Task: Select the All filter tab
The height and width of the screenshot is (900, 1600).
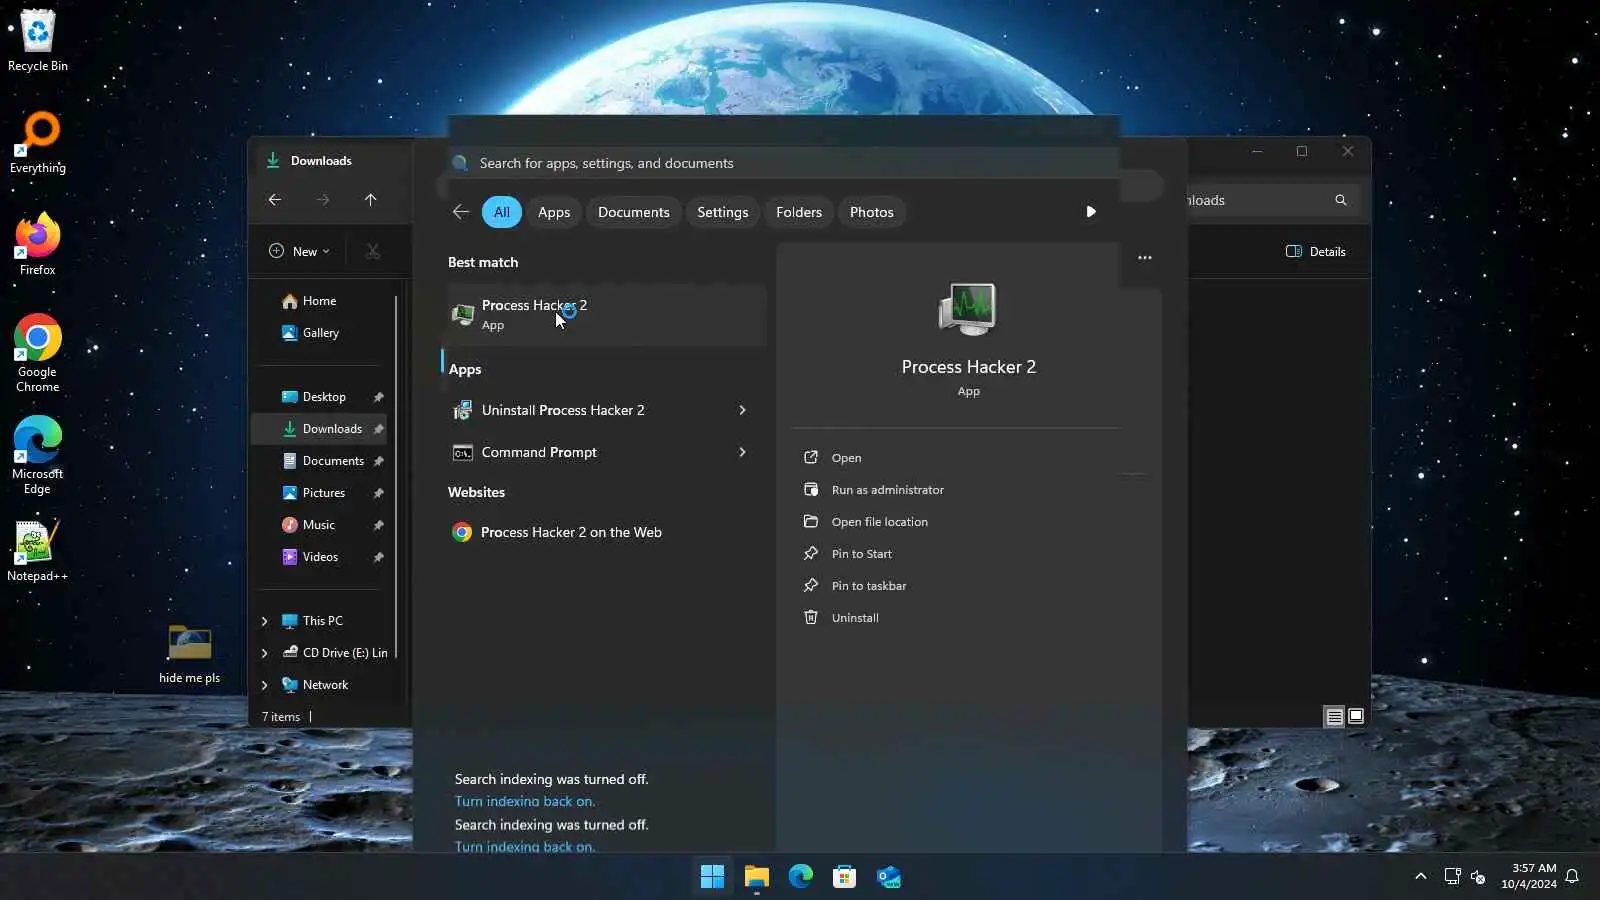Action: (x=502, y=212)
